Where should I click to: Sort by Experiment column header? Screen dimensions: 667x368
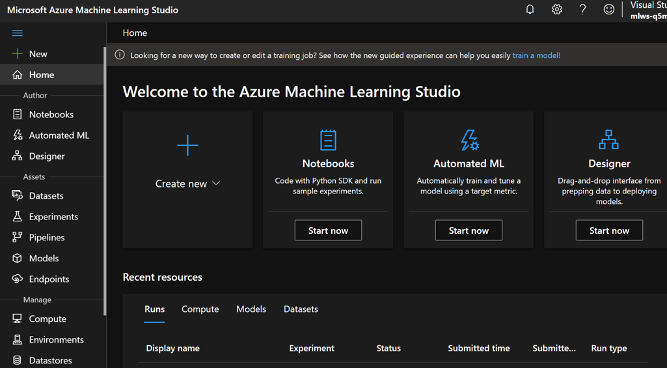312,348
